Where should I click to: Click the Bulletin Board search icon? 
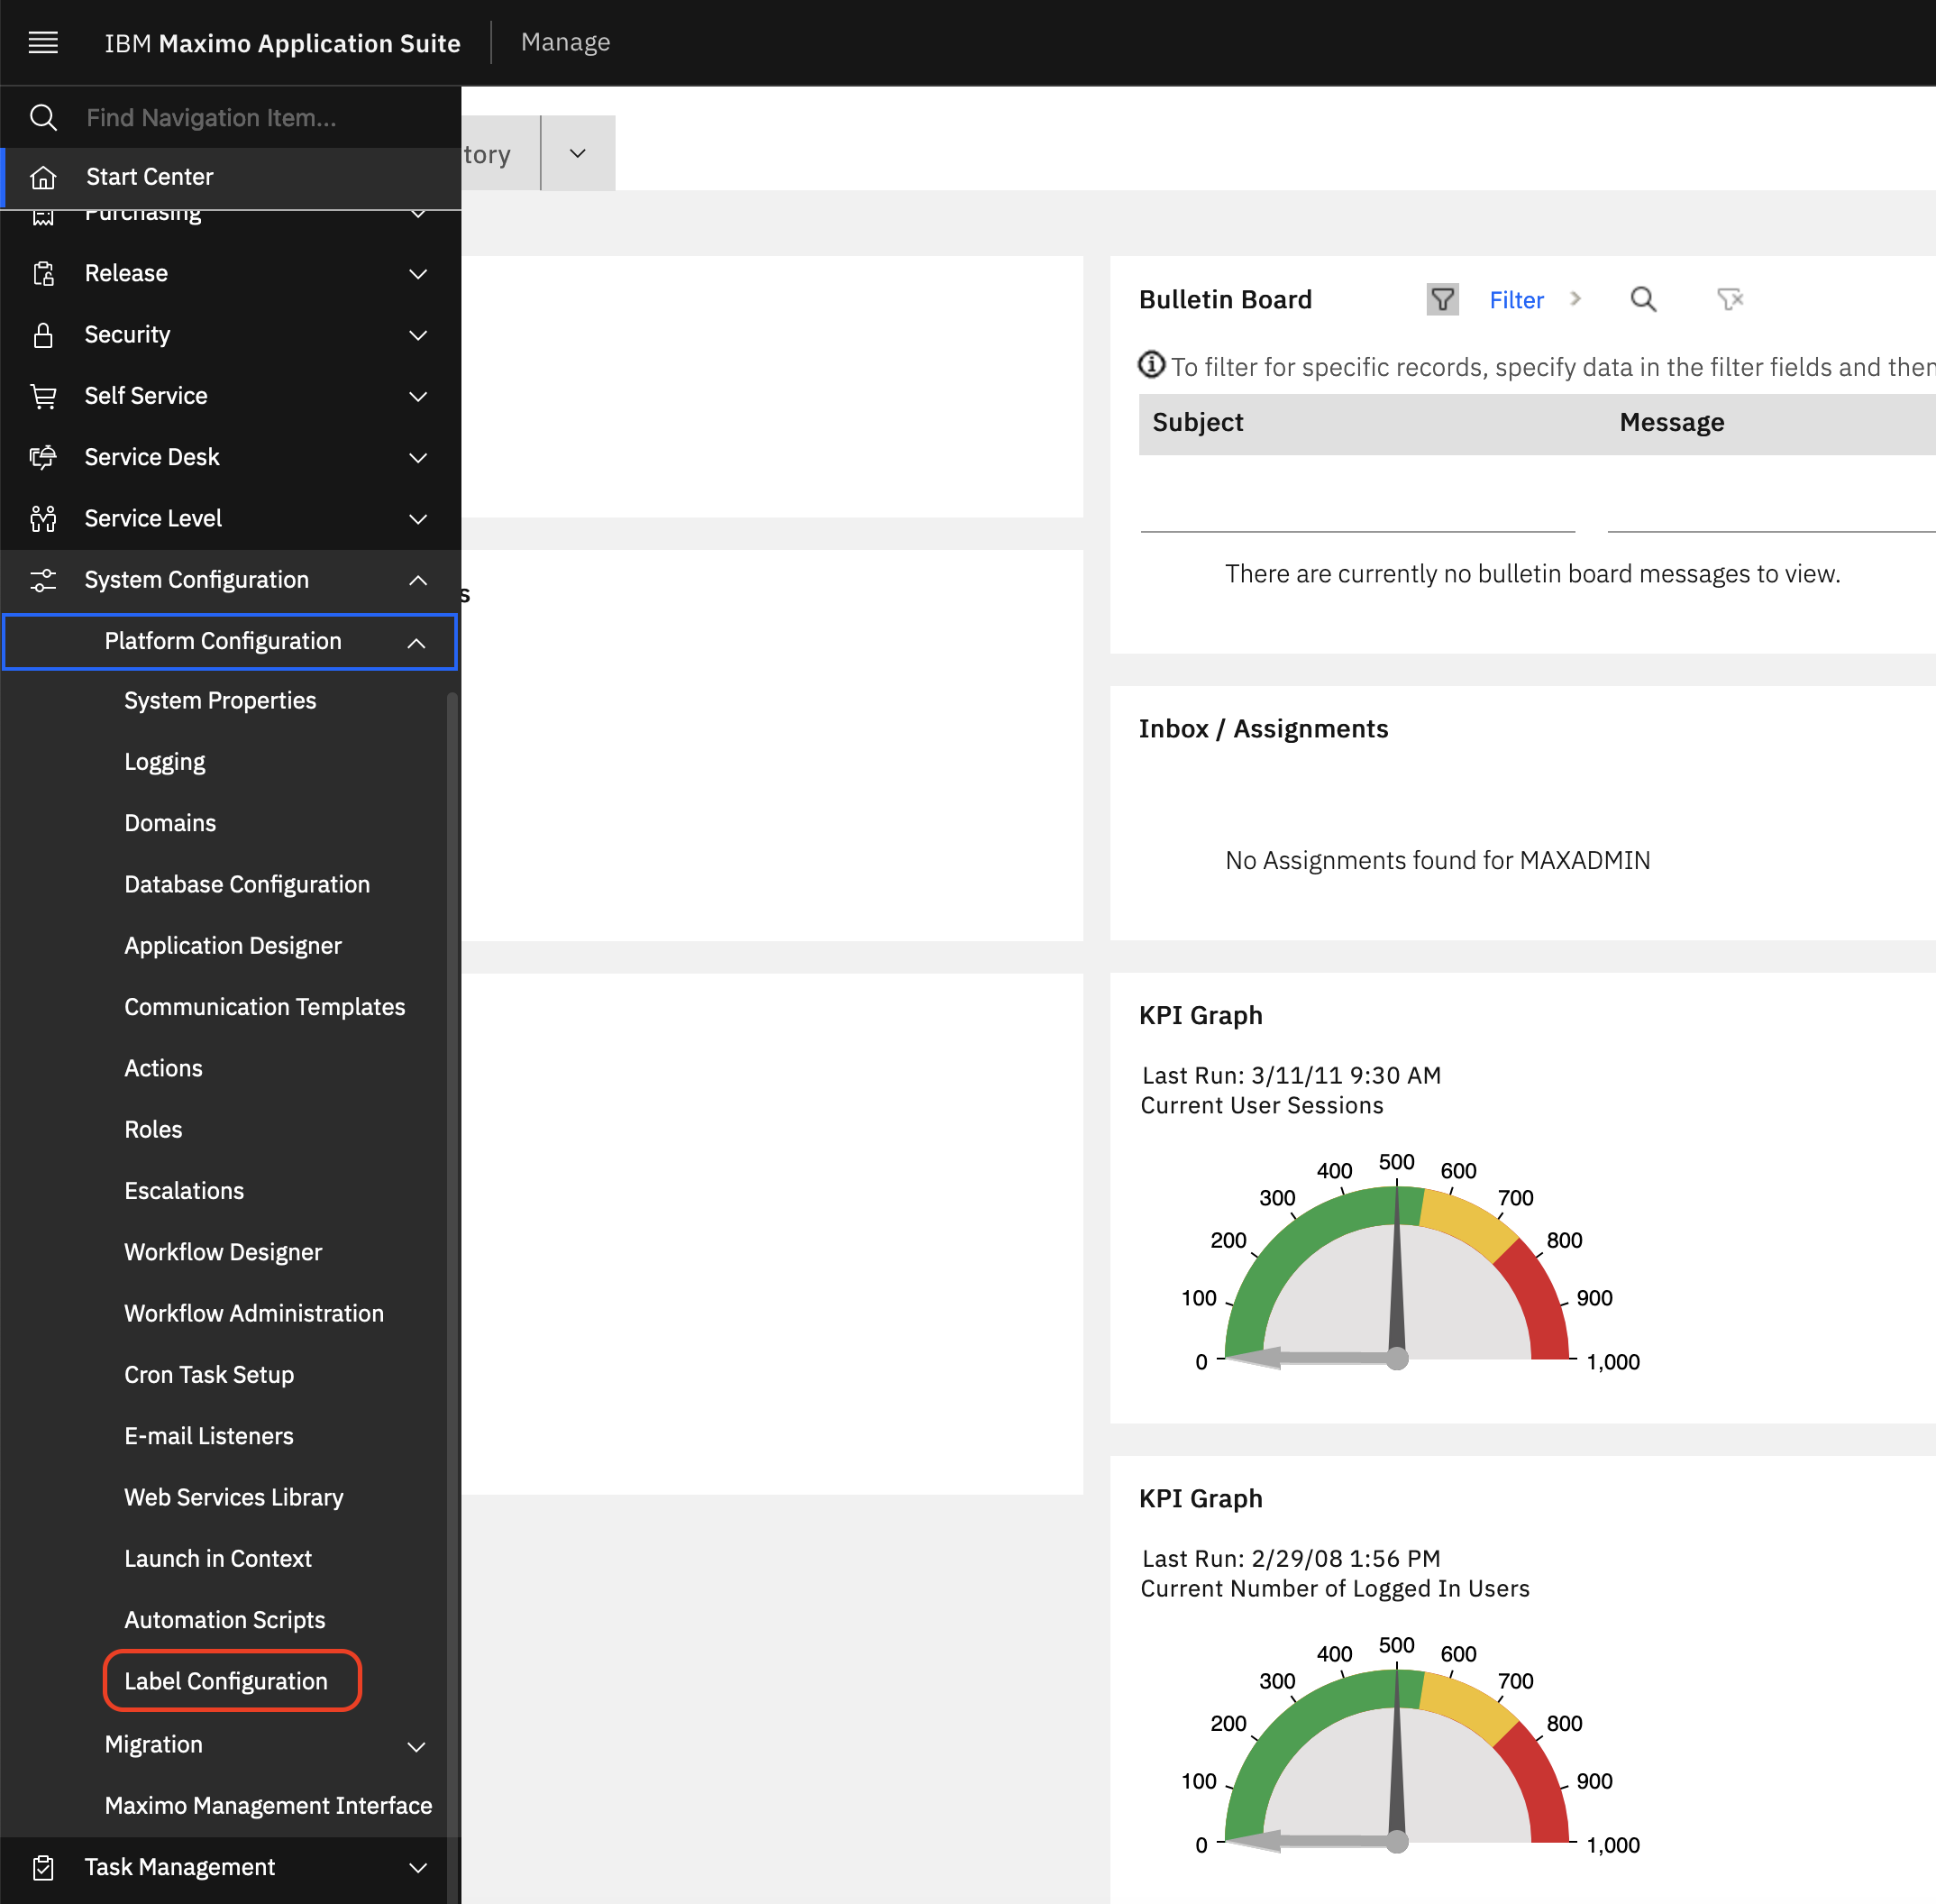pos(1643,298)
